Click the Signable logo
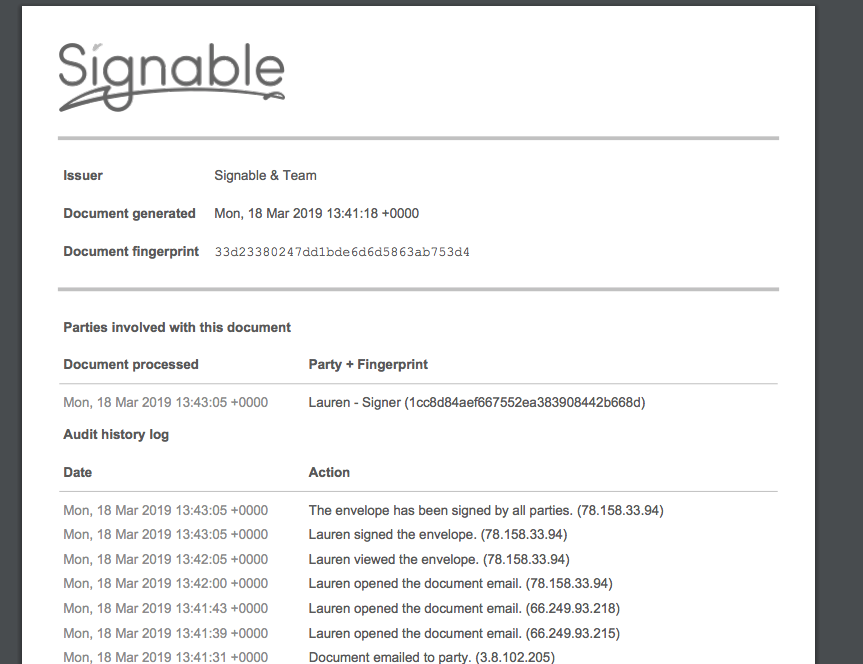 (x=172, y=77)
